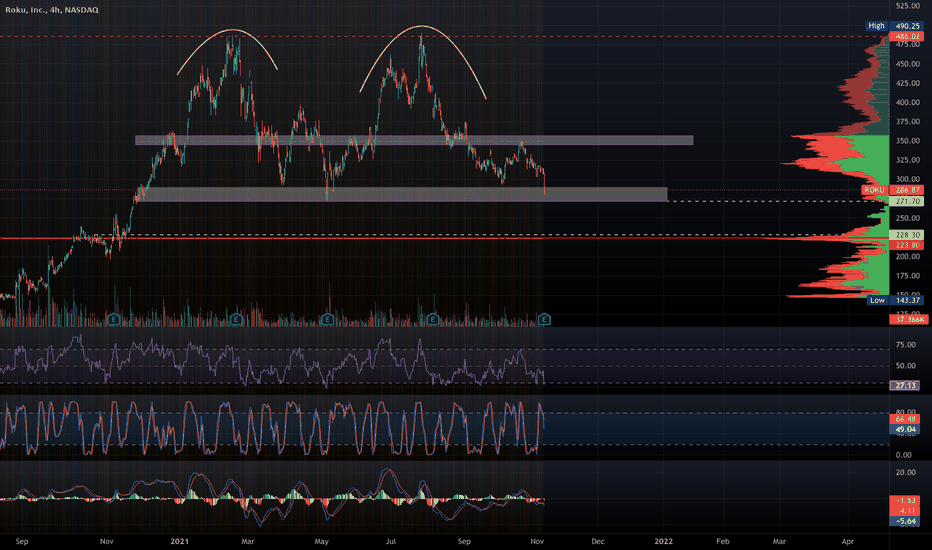Click the Jul label on the time axis
932x550 pixels.
click(391, 541)
